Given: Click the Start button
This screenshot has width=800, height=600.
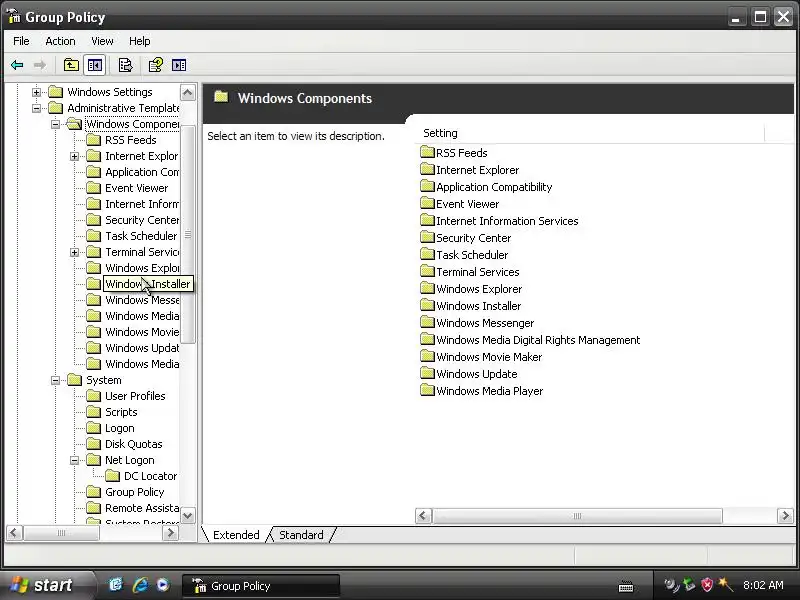Looking at the screenshot, I should [47, 585].
